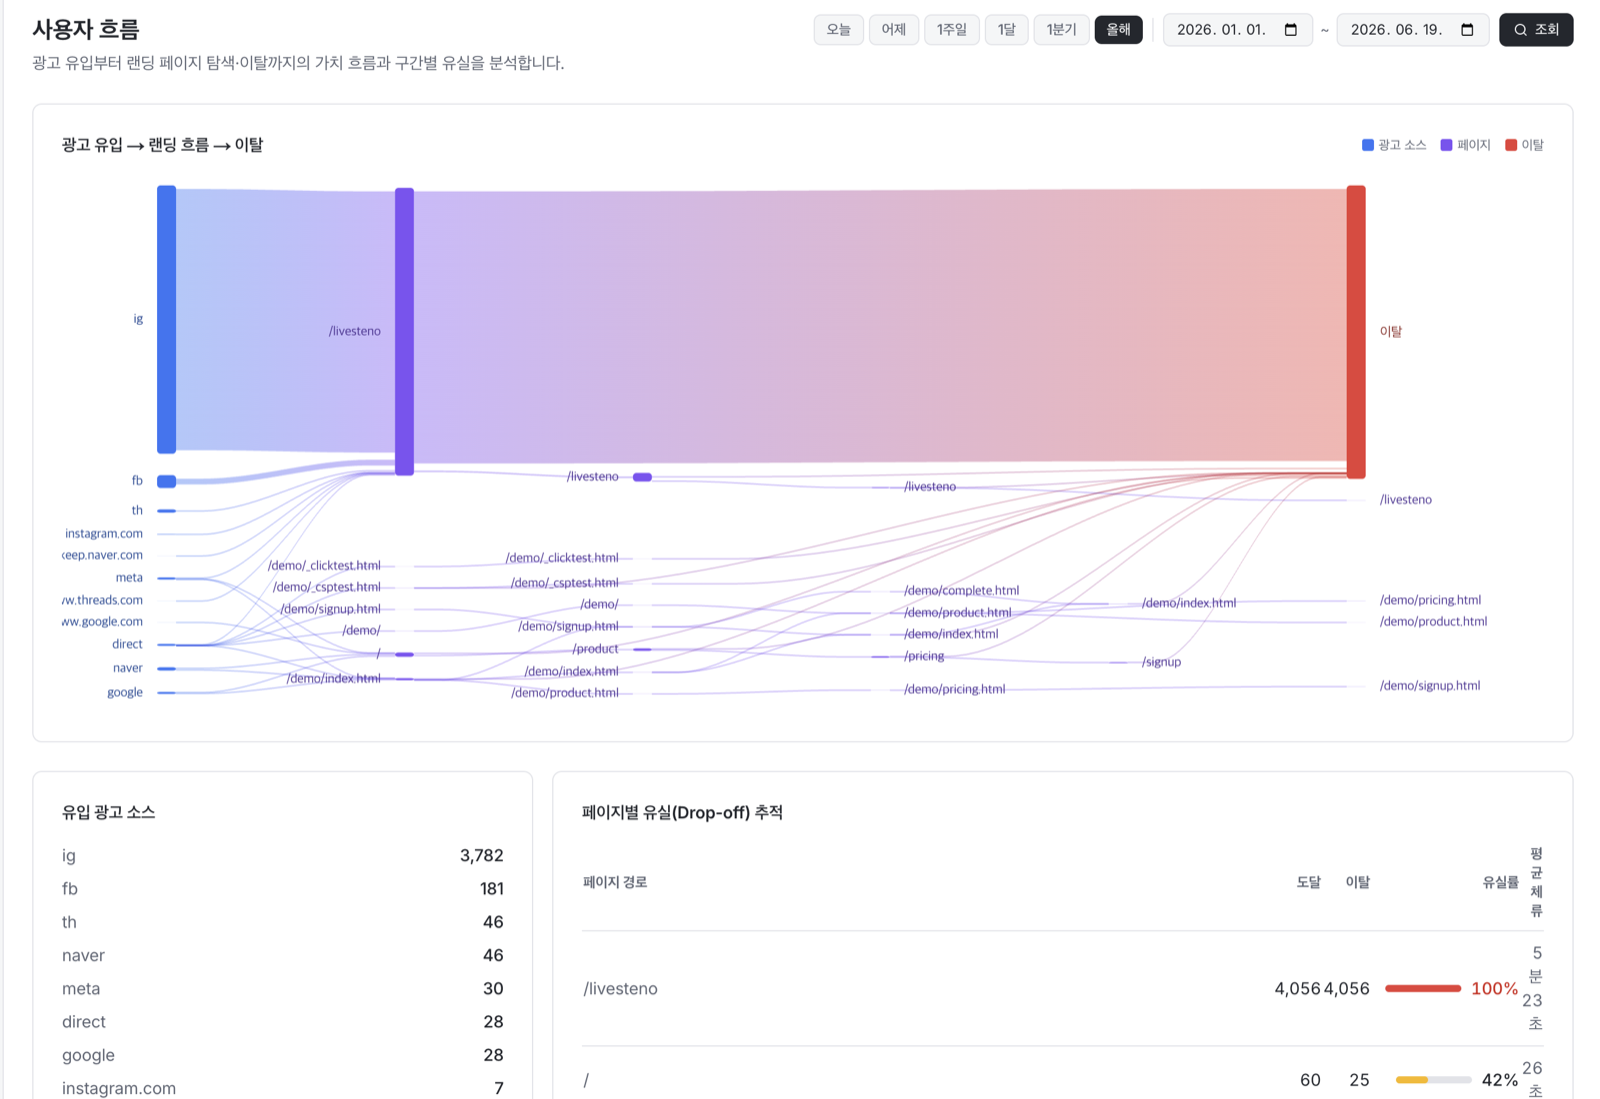Image resolution: width=1600 pixels, height=1099 pixels.
Task: Click the 유실률 column header
Action: [1500, 882]
